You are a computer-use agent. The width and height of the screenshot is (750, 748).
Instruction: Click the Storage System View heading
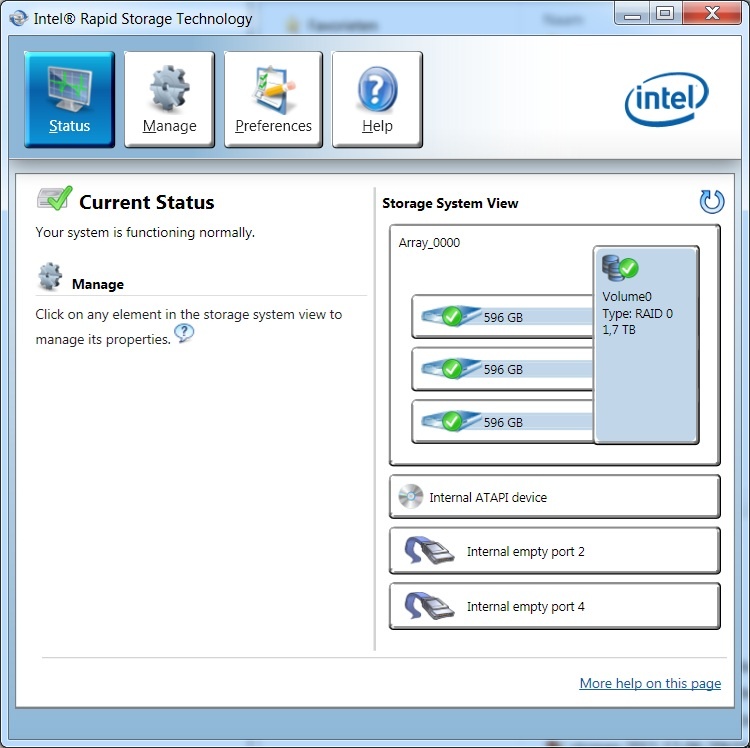pos(450,203)
